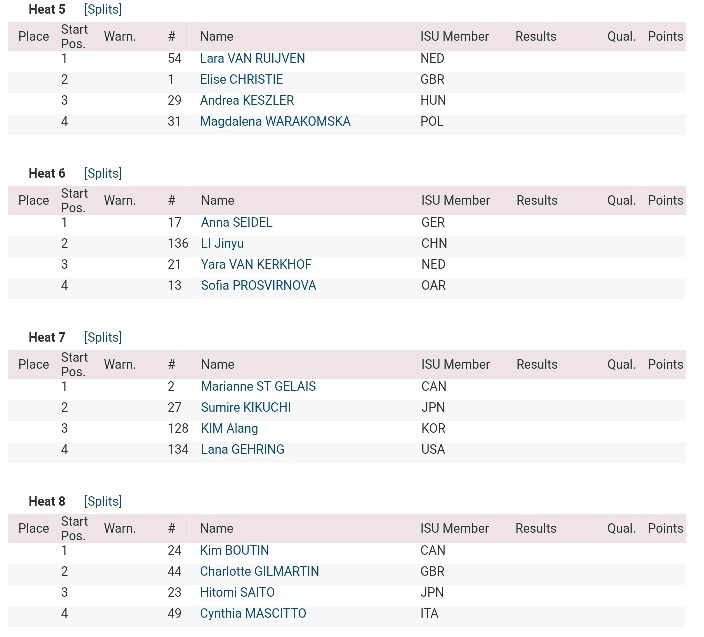The height and width of the screenshot is (637, 704).
Task: Open the Splits link for Heat 6
Action: [x=103, y=173]
